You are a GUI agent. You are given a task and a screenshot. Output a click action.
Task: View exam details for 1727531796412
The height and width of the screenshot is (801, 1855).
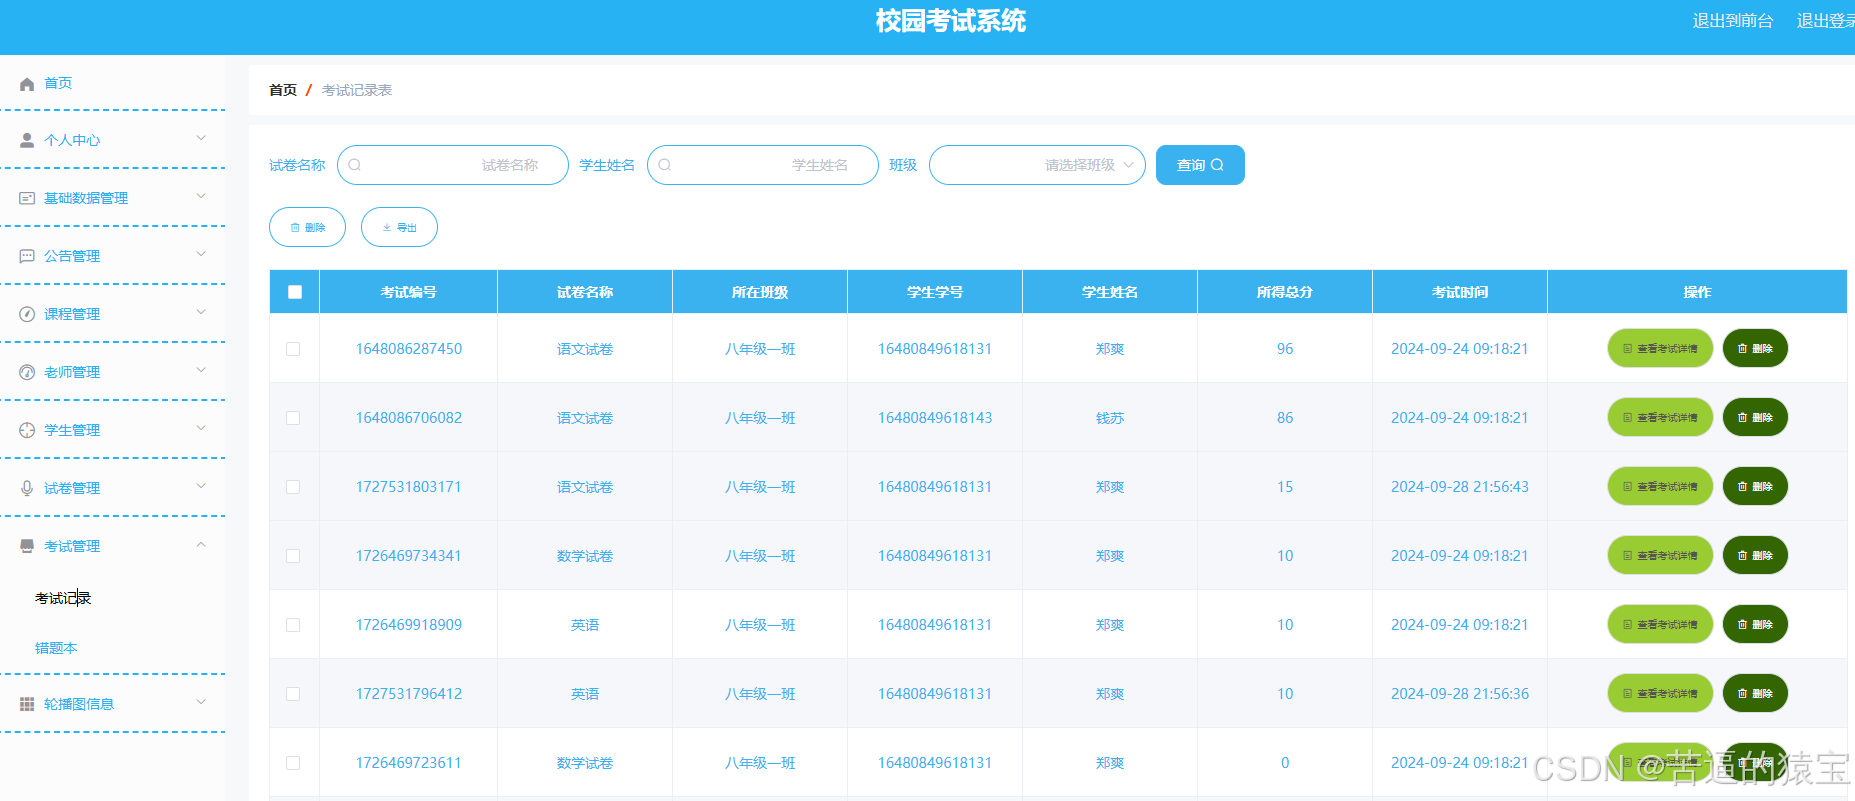click(1660, 693)
